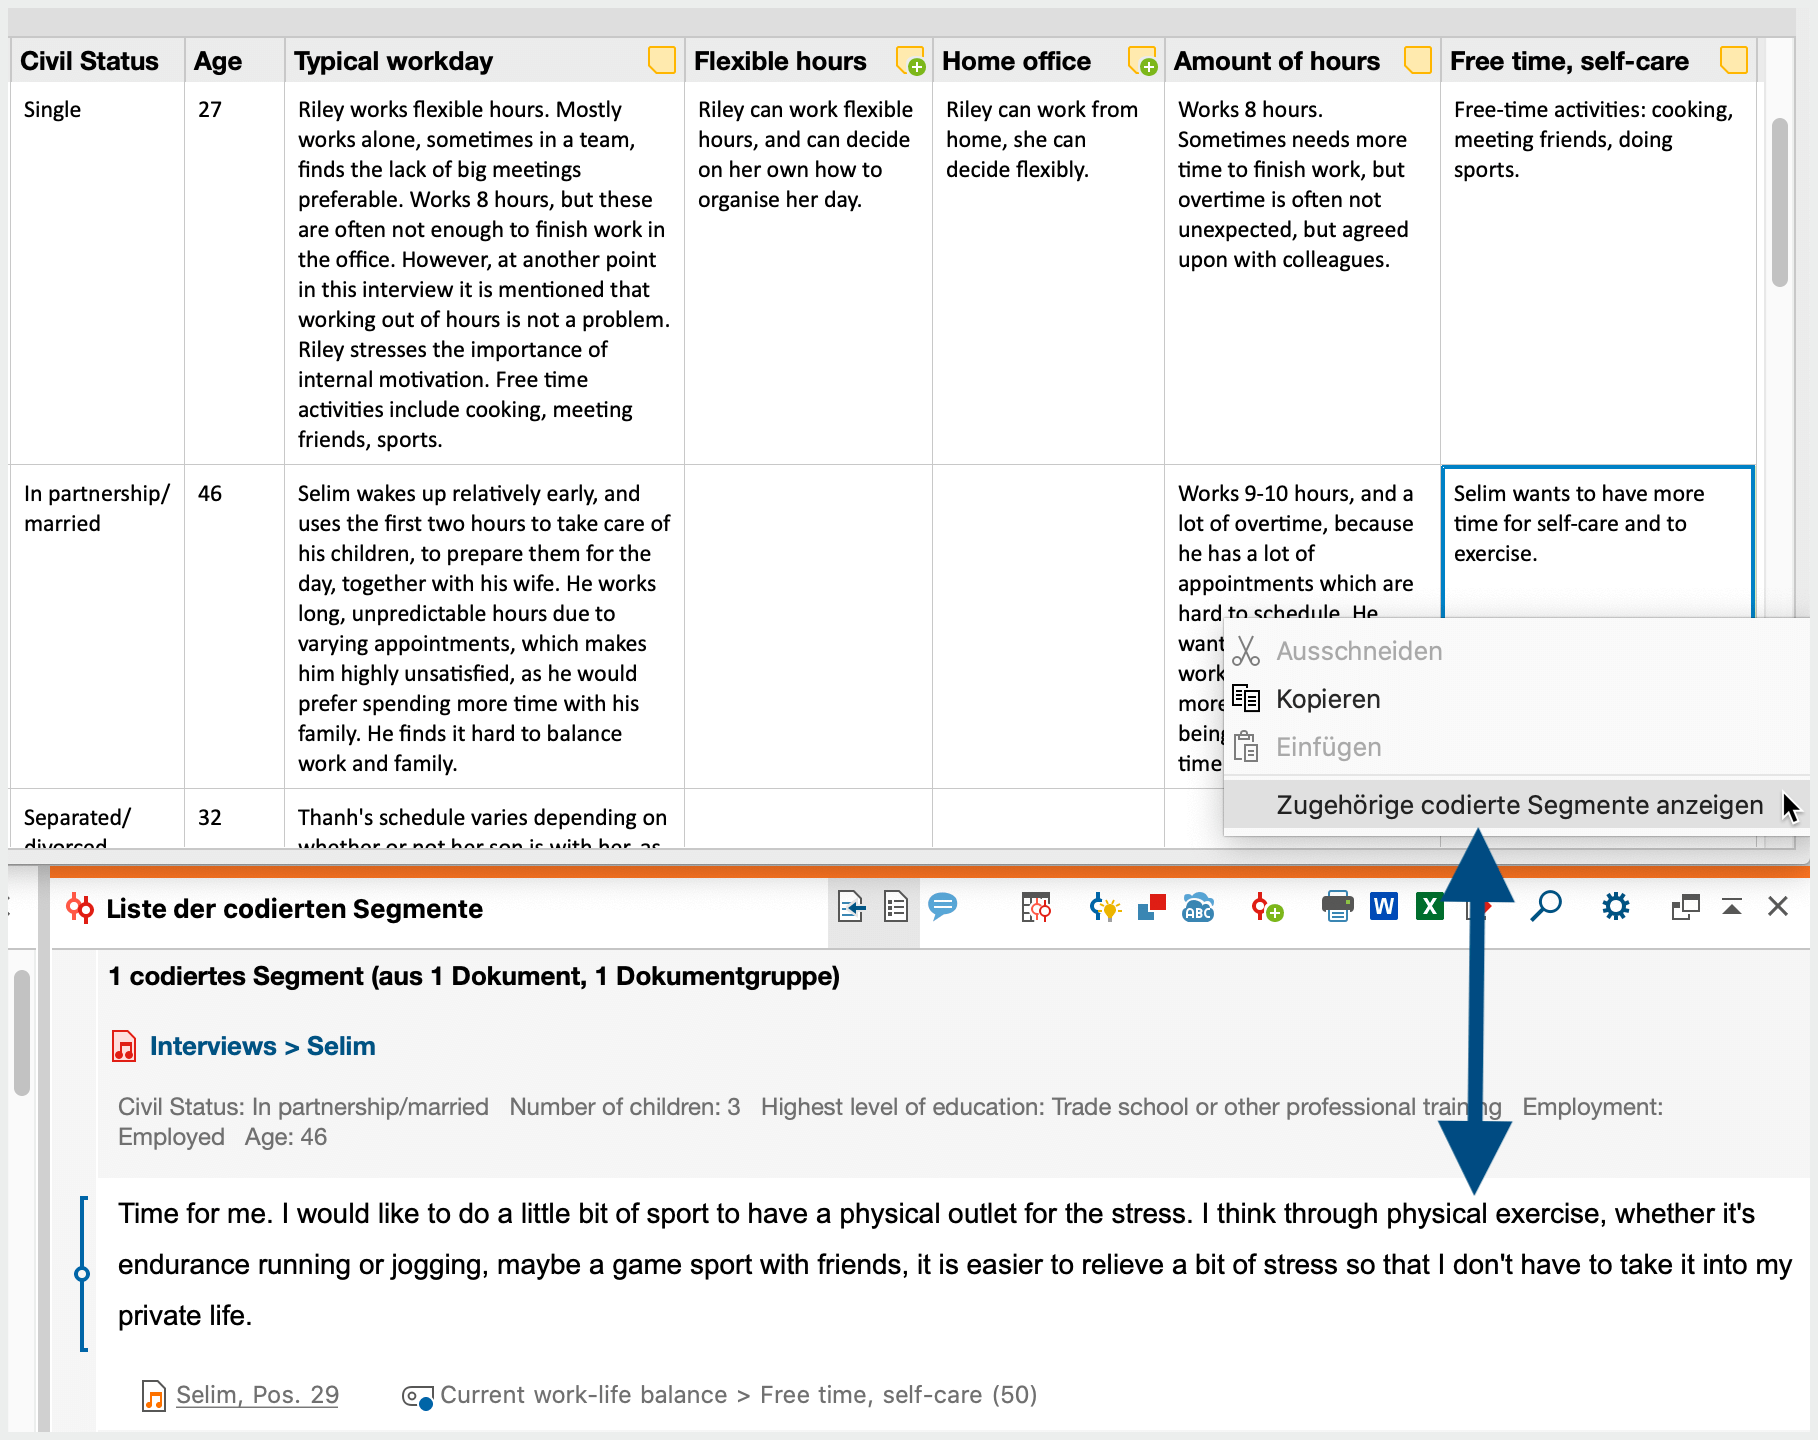Undock the coded segments window
Viewport: 1818px width, 1440px height.
[1685, 907]
